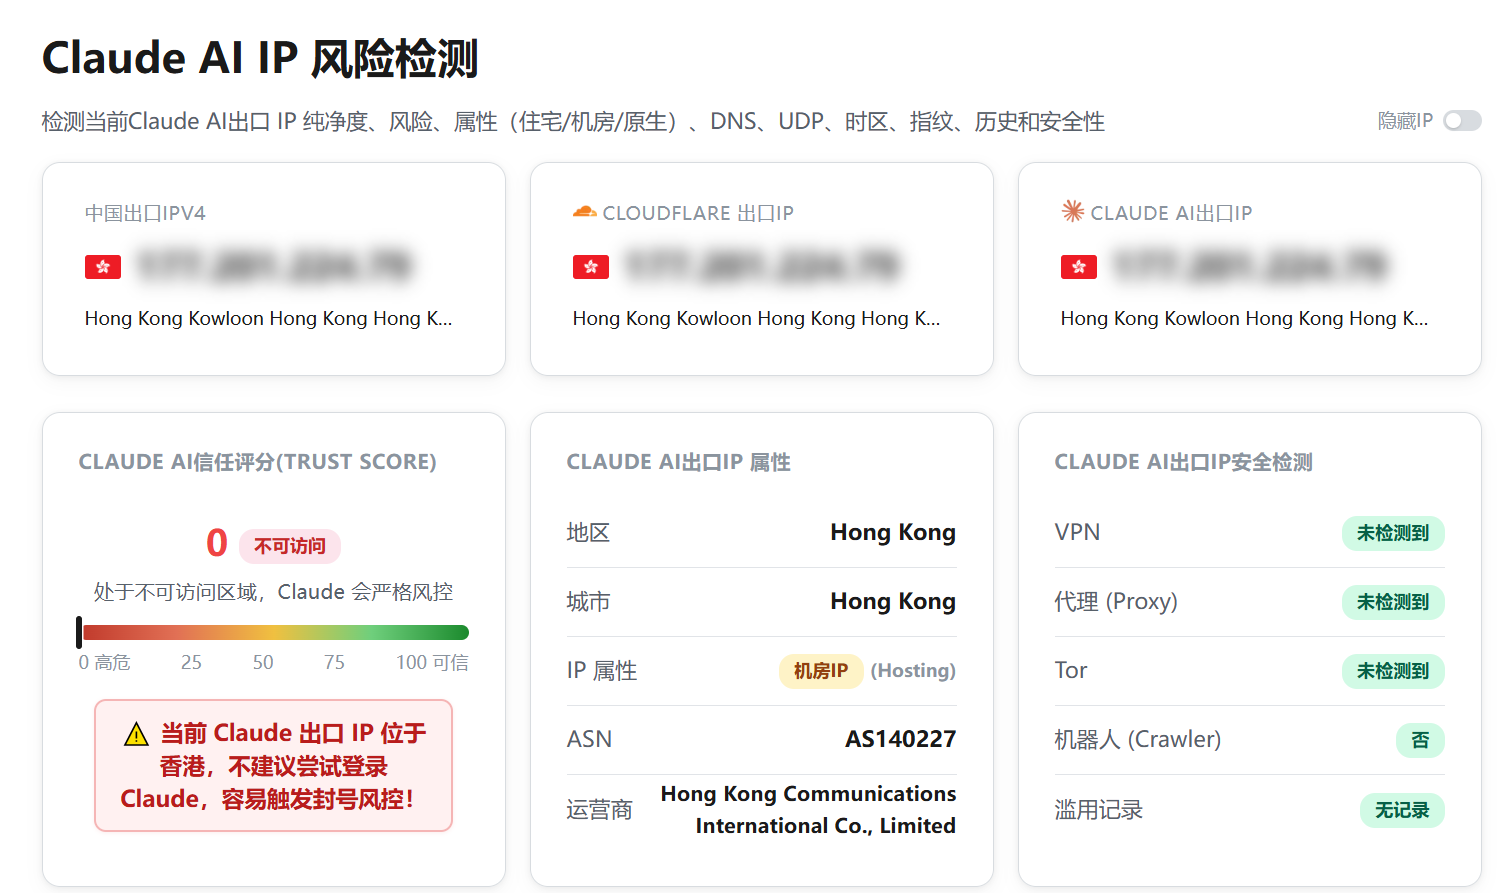Click Hong Kong flag in 中国出口IPV4 card
The image size is (1500, 893).
point(103,267)
